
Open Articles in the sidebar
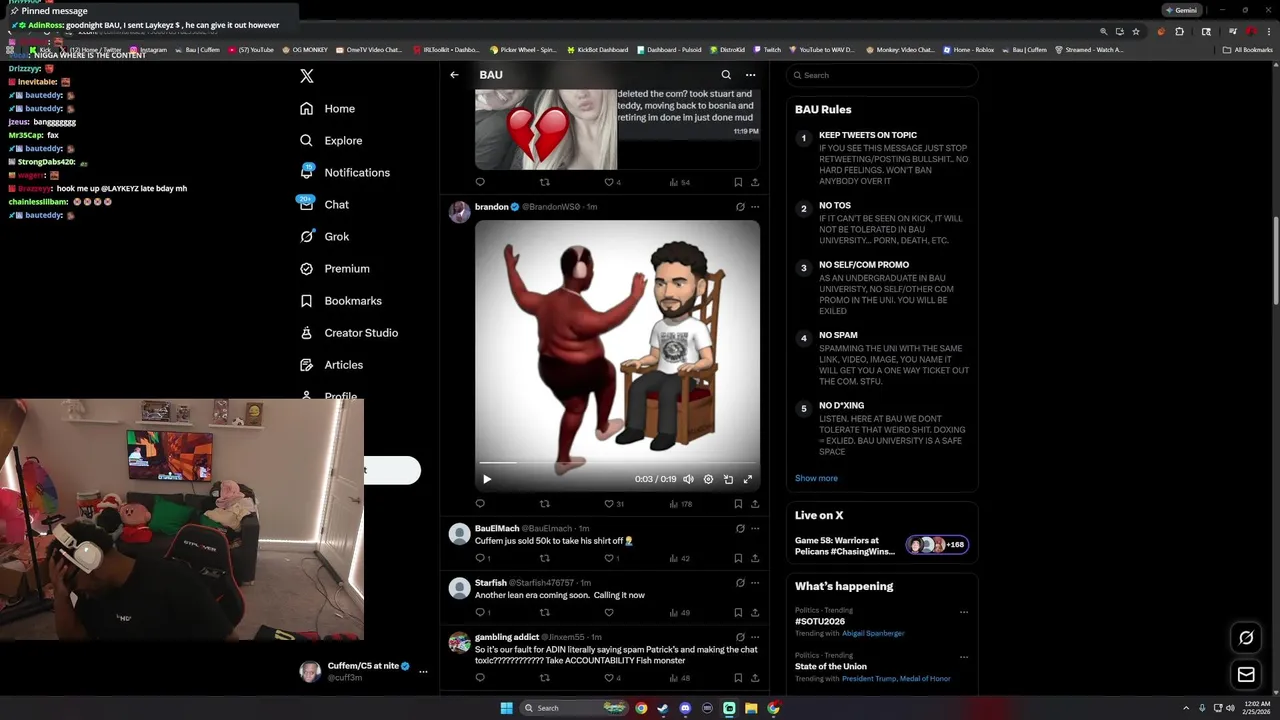[331, 365]
